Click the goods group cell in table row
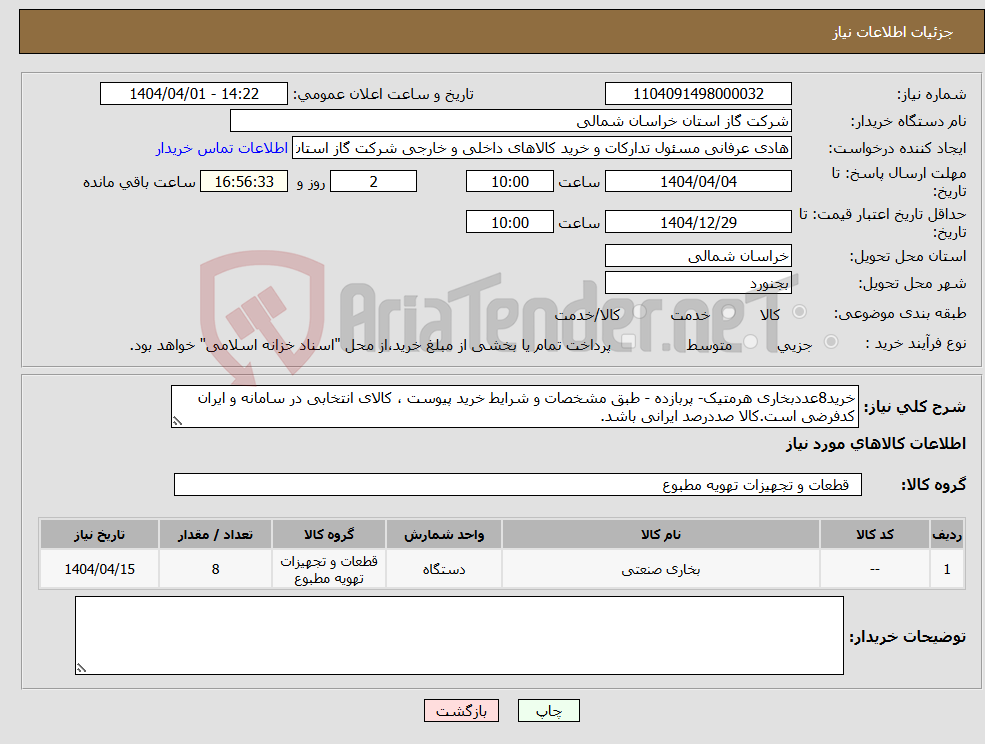Viewport: 985px width, 744px height. [x=329, y=569]
